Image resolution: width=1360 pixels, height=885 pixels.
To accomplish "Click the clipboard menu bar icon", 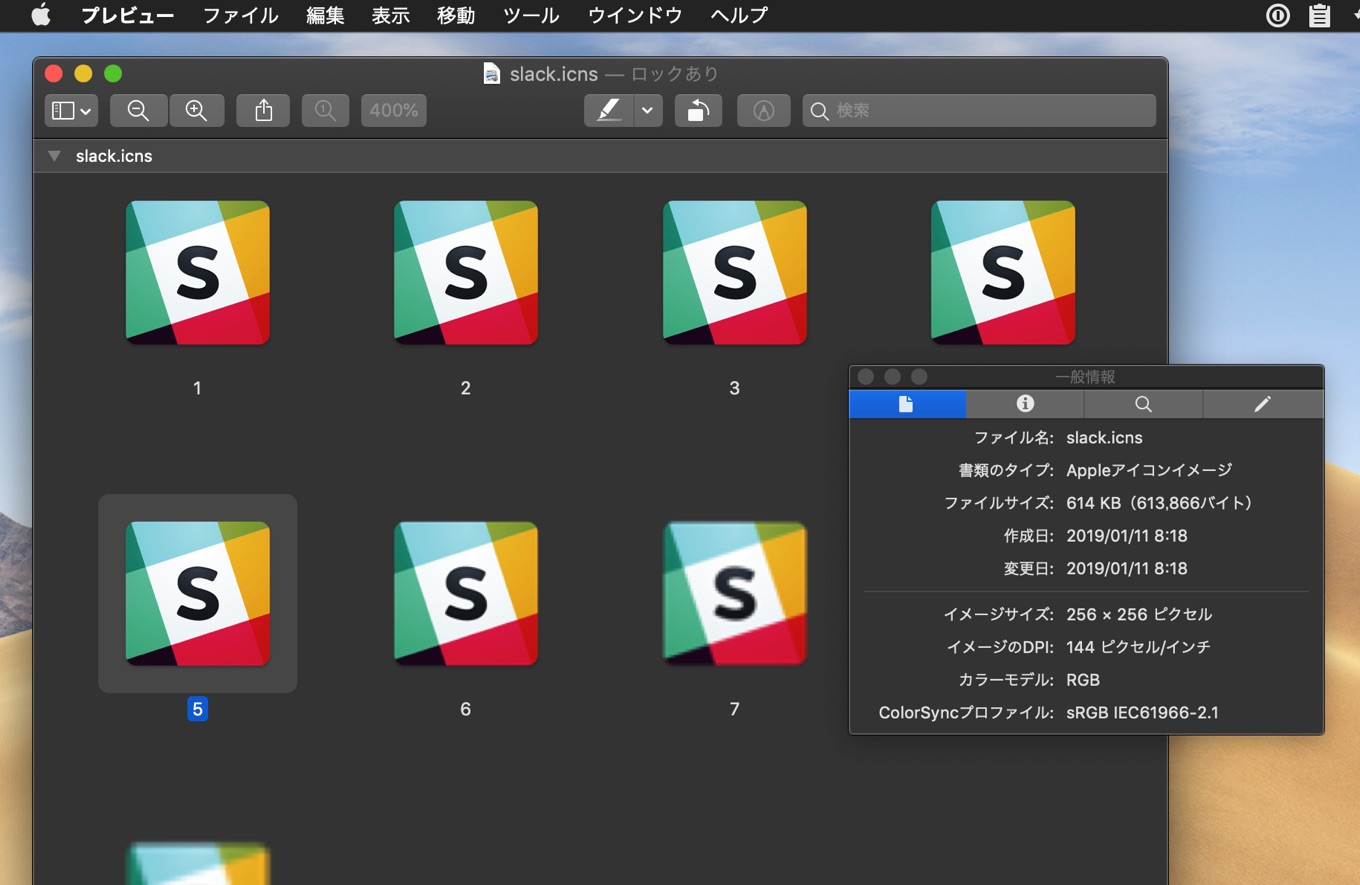I will click(x=1320, y=15).
